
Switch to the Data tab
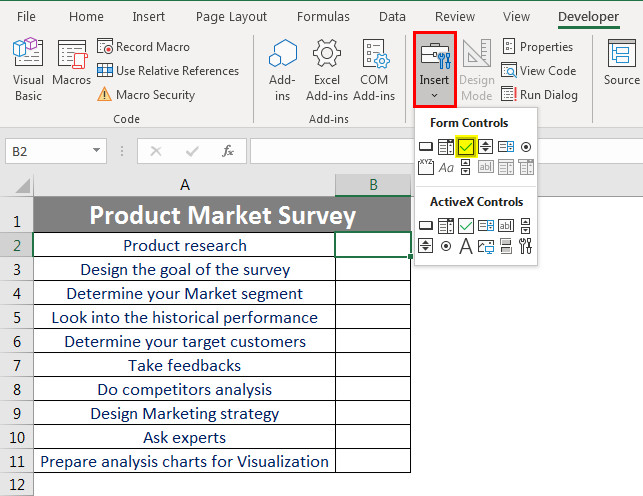pos(392,16)
